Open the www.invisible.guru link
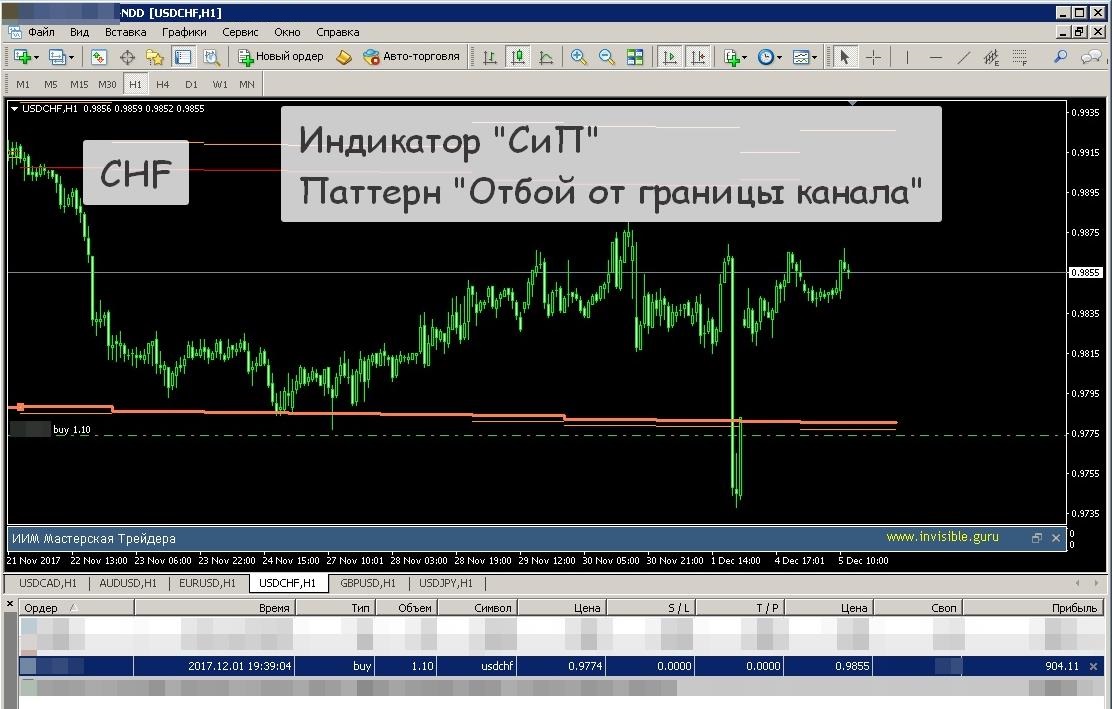This screenshot has height=709, width=1112. click(943, 537)
